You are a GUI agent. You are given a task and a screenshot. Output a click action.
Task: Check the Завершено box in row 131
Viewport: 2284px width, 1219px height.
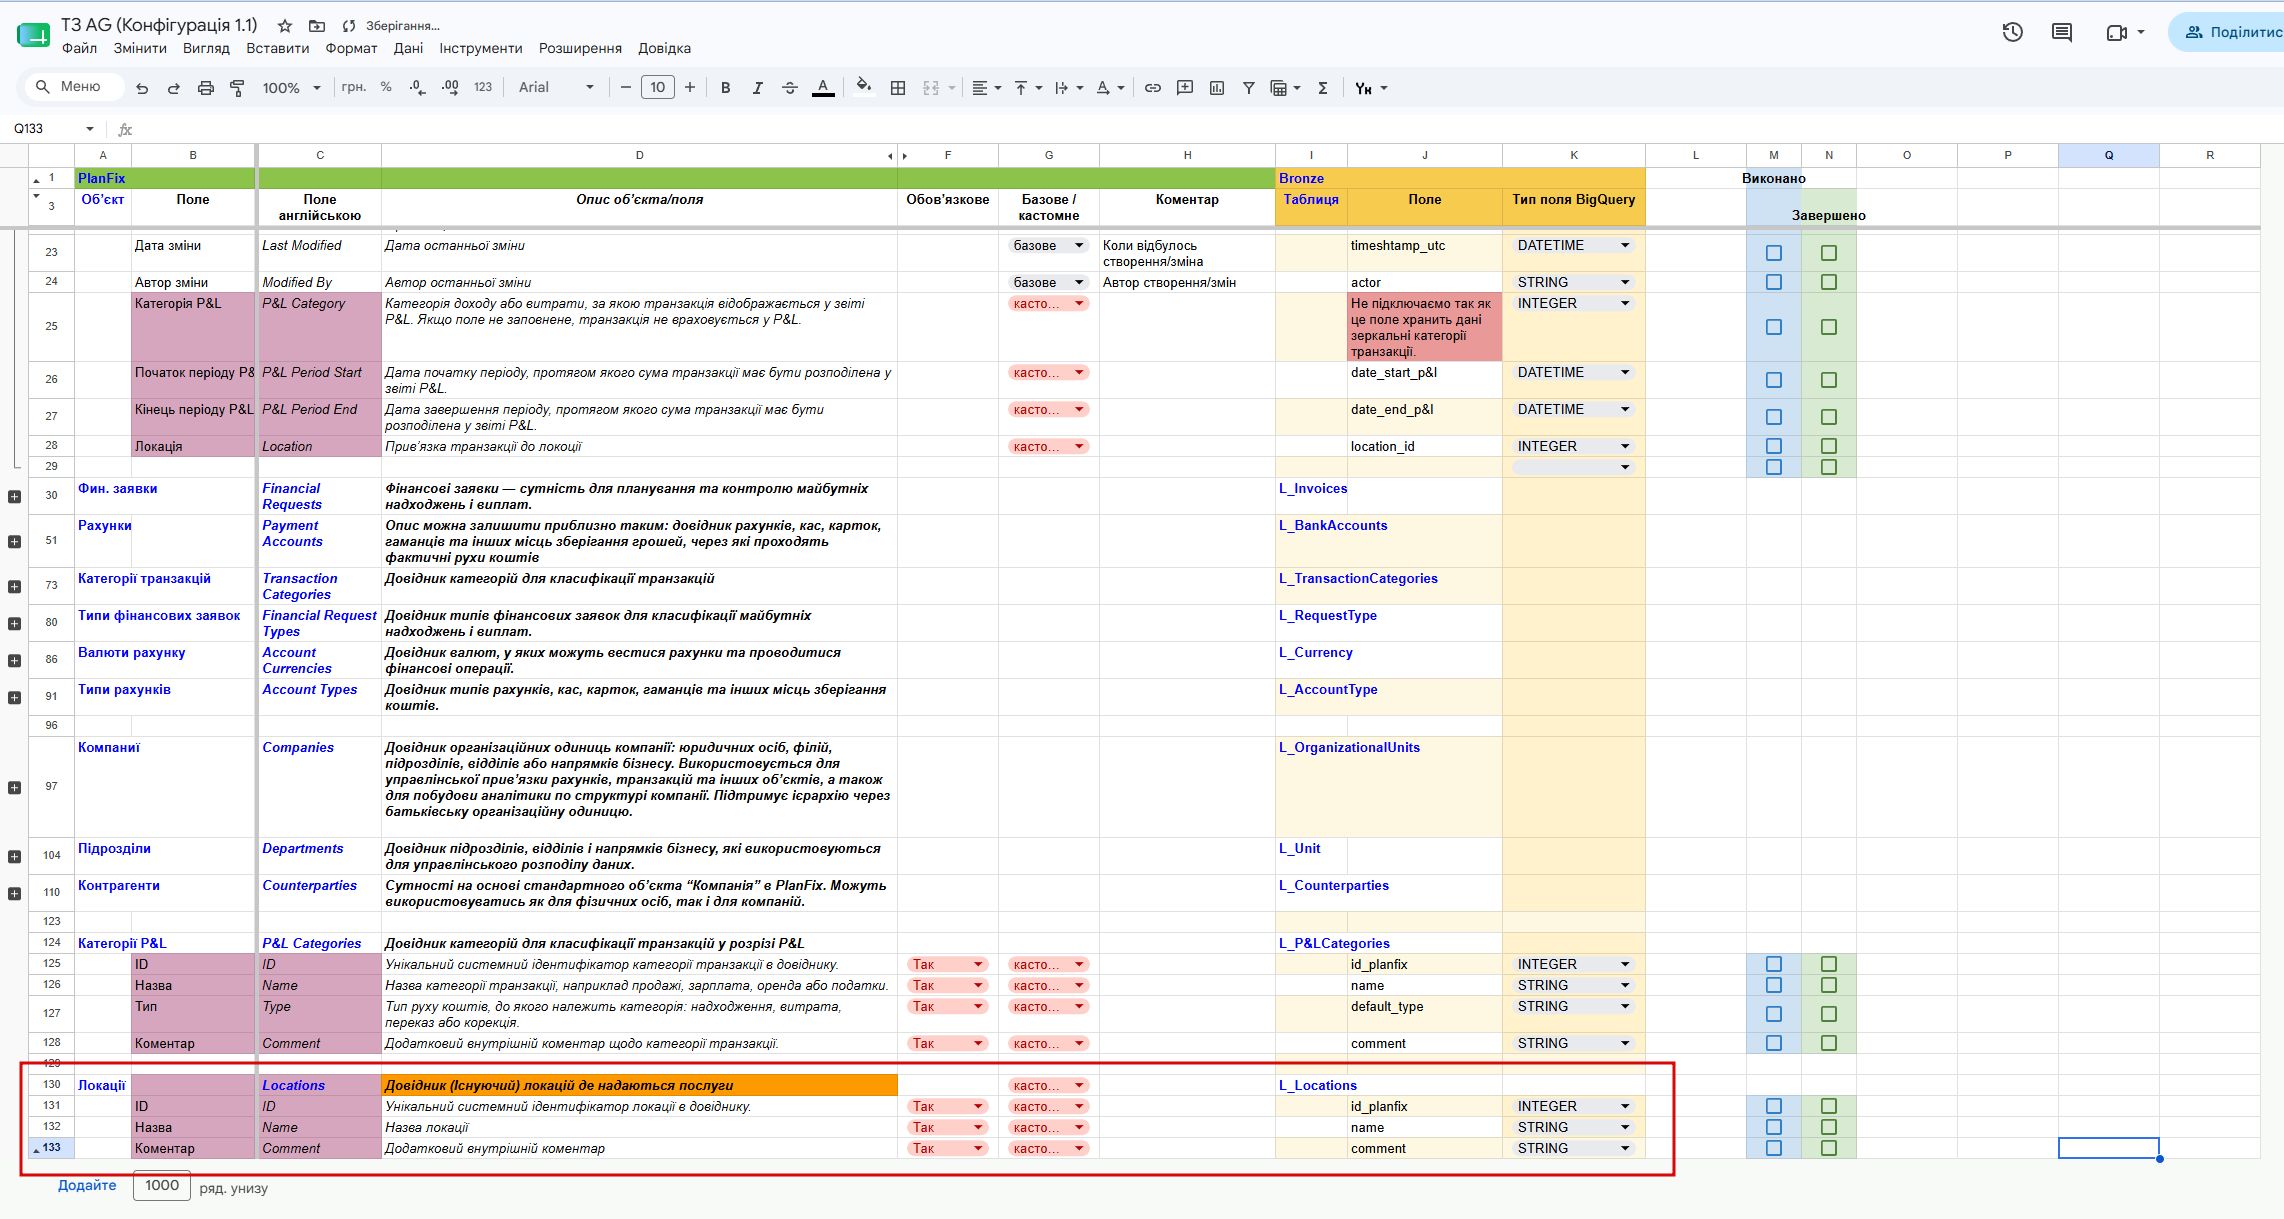tap(1828, 1106)
